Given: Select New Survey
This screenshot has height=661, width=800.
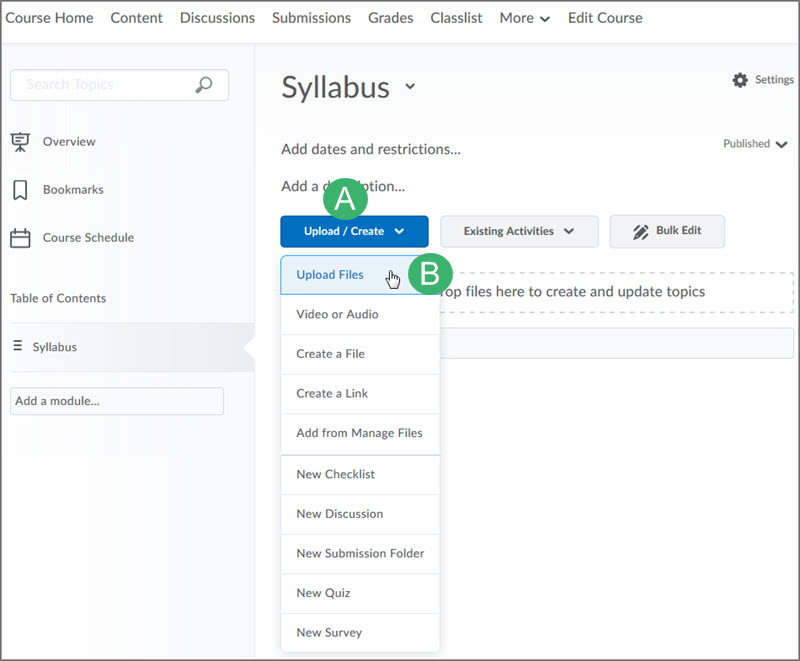Looking at the screenshot, I should (x=360, y=633).
